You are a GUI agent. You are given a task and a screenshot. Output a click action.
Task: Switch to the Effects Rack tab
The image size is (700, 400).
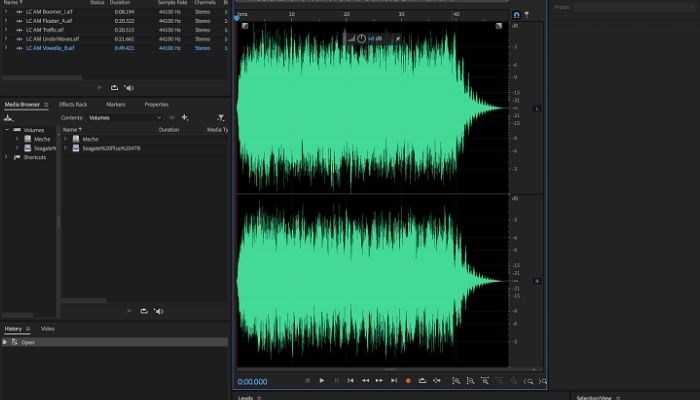73,104
